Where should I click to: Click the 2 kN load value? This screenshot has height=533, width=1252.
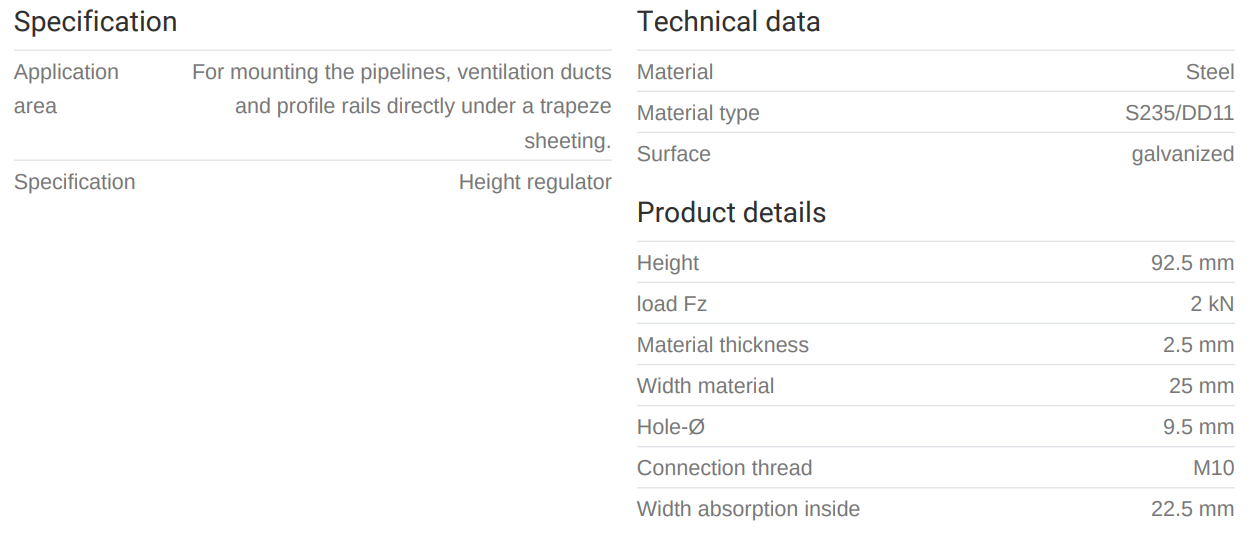(x=1212, y=304)
